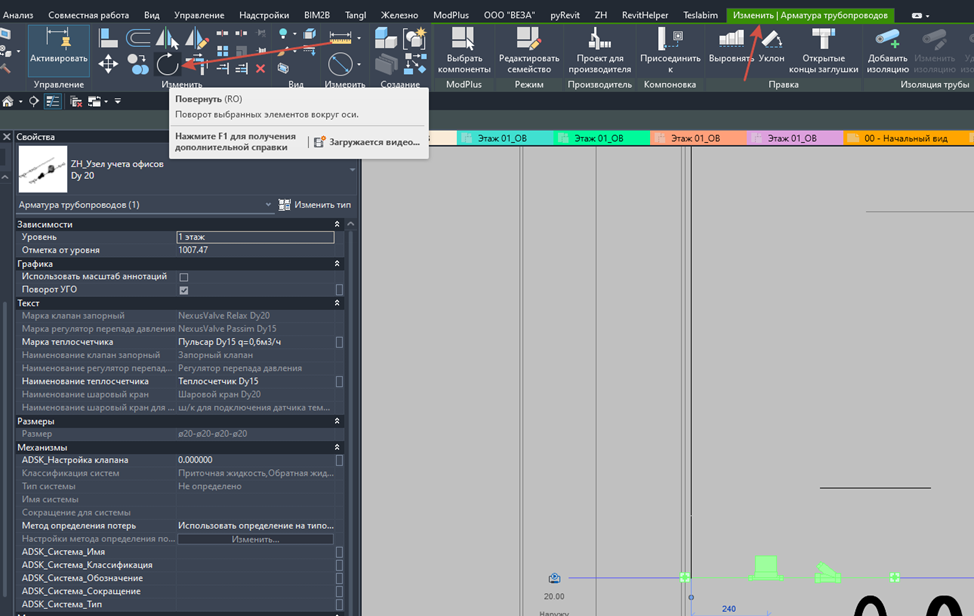Click associate button beside ADSK_Система_Имя
The image size is (974, 616).
coord(339,552)
